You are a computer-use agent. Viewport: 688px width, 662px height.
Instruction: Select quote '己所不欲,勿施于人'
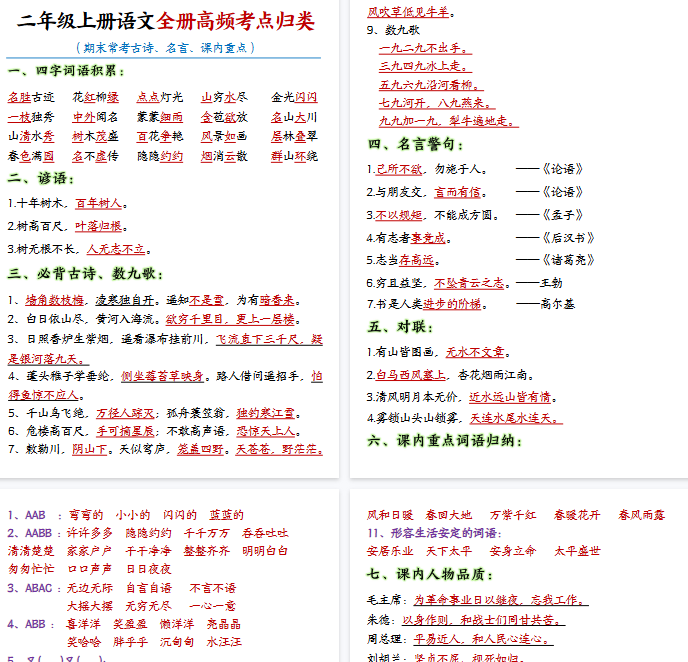pos(427,169)
